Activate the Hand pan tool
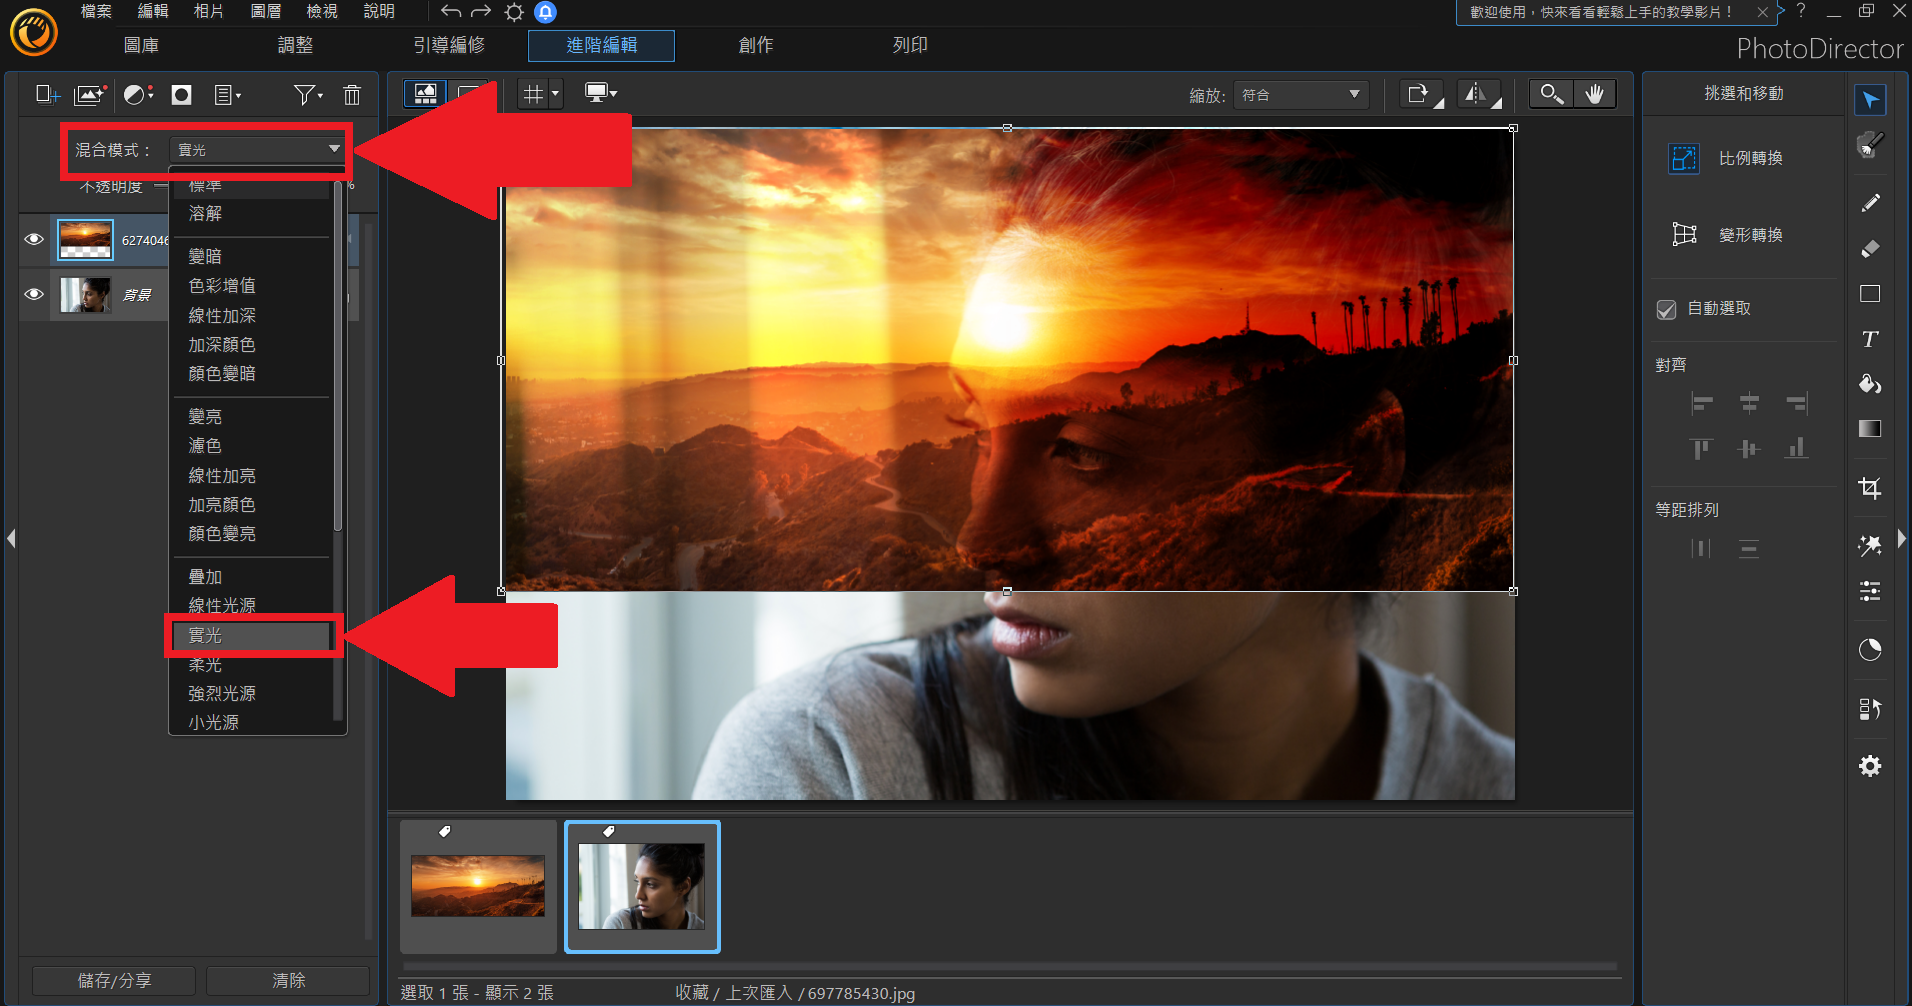Image resolution: width=1912 pixels, height=1006 pixels. pyautogui.click(x=1594, y=94)
